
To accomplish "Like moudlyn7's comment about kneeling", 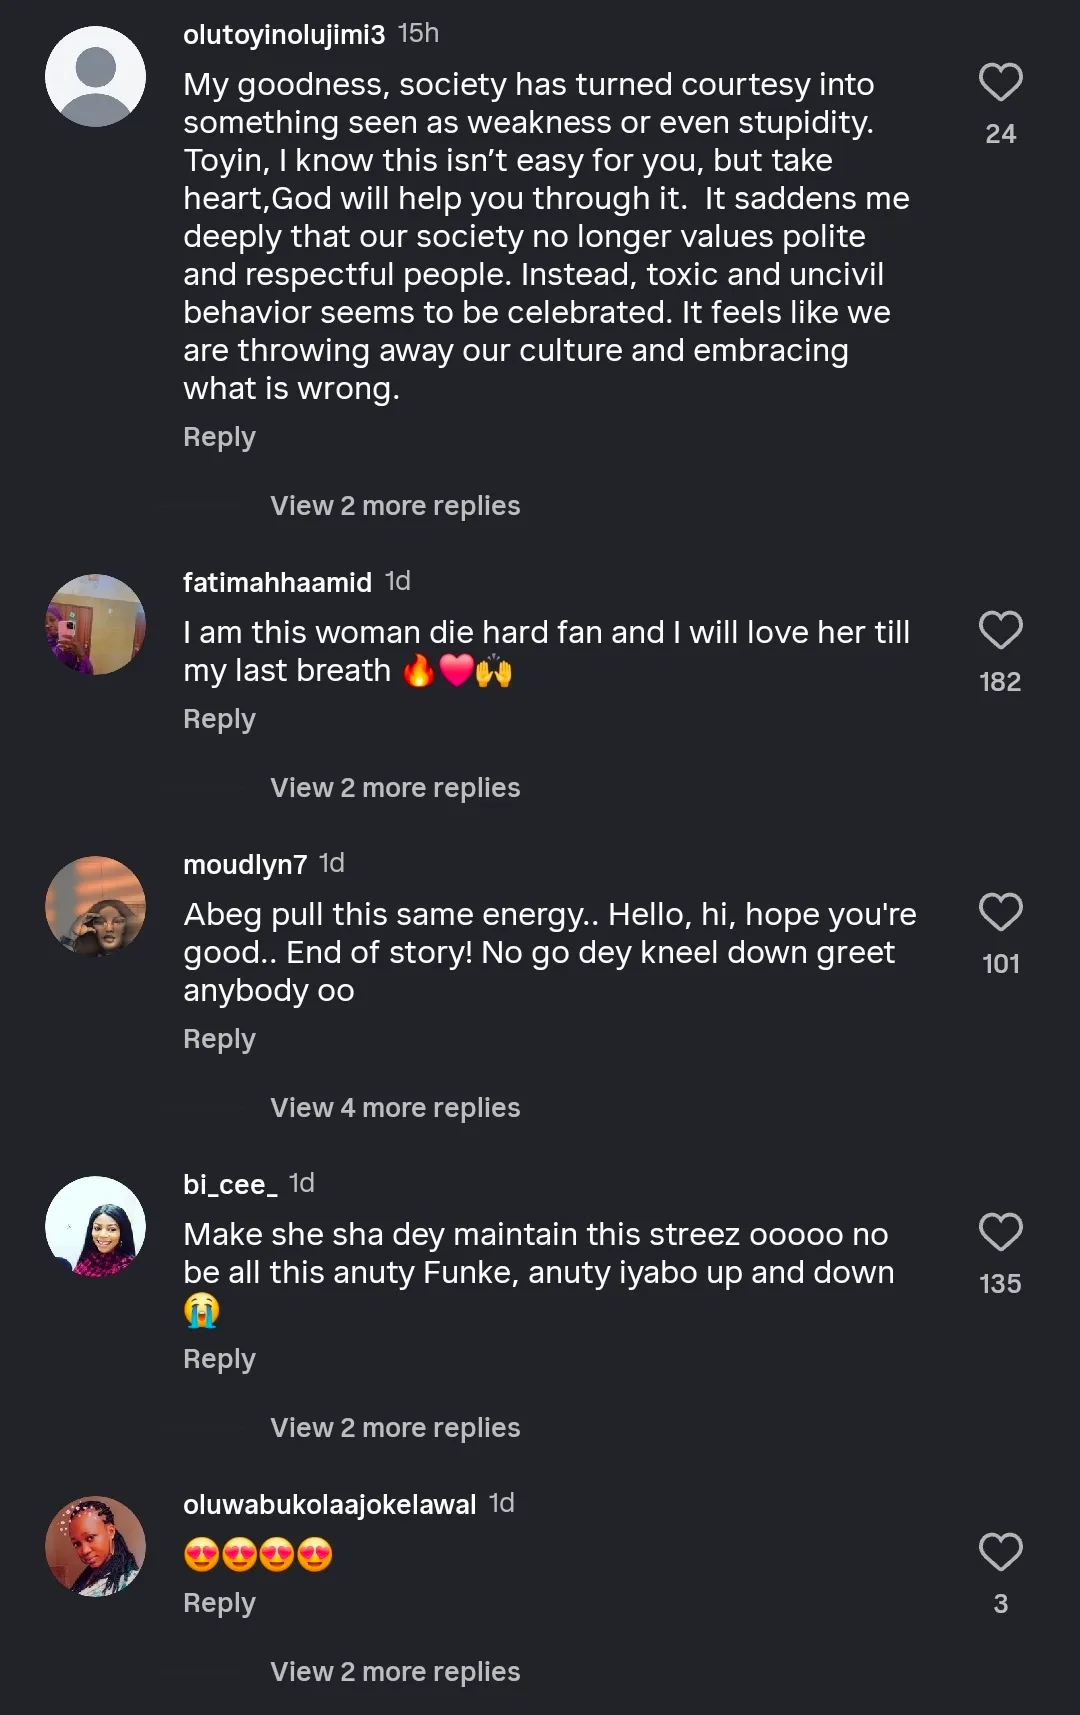I will (1000, 913).
